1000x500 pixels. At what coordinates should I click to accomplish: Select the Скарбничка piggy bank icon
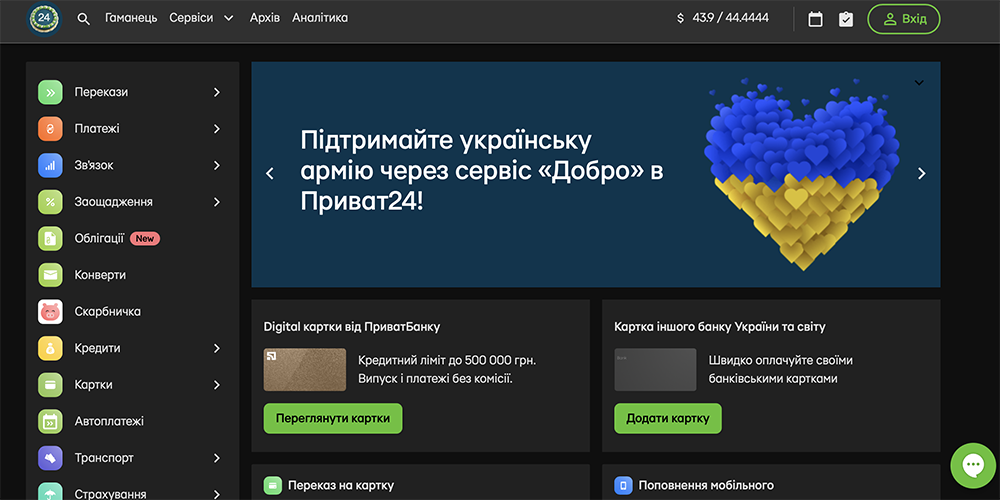tap(51, 312)
